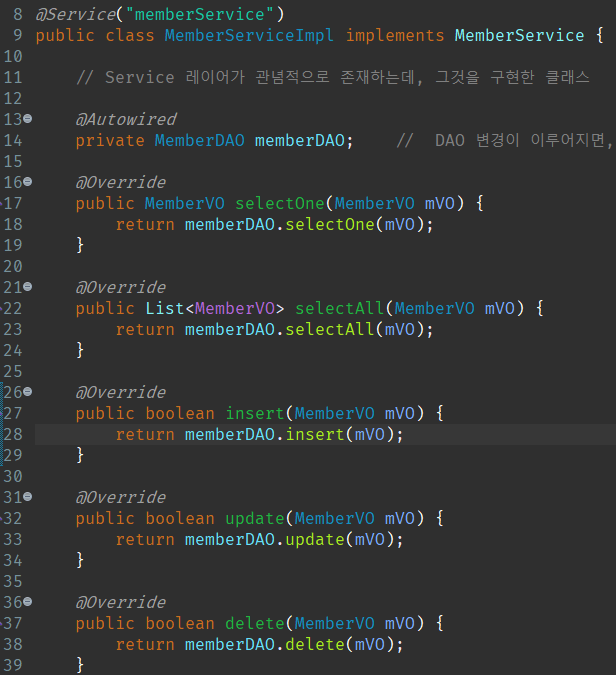Image resolution: width=616 pixels, height=675 pixels.
Task: Collapse the insert method fold at line 26
Action: tap(28, 392)
